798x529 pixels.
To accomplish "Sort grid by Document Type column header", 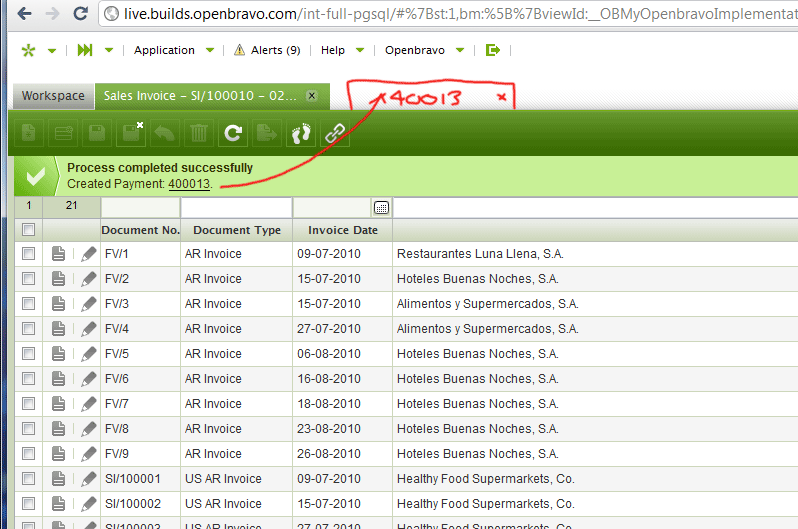I will pos(237,230).
